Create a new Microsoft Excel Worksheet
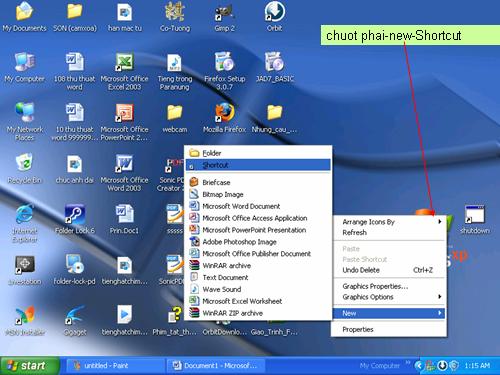The width and height of the screenshot is (500, 375). coord(258,301)
